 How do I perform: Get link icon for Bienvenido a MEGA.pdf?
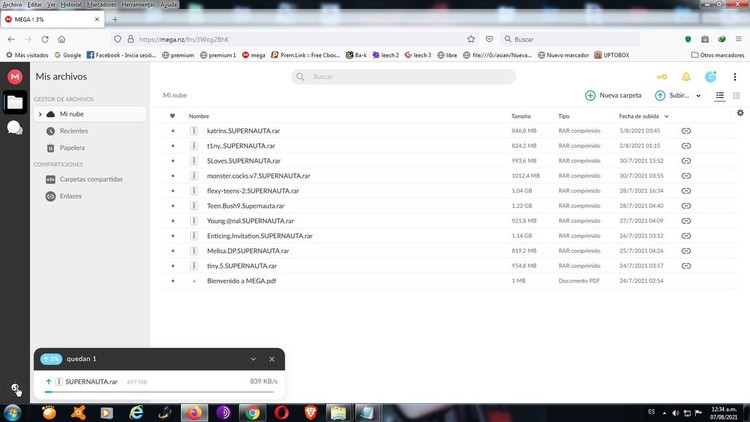point(686,281)
